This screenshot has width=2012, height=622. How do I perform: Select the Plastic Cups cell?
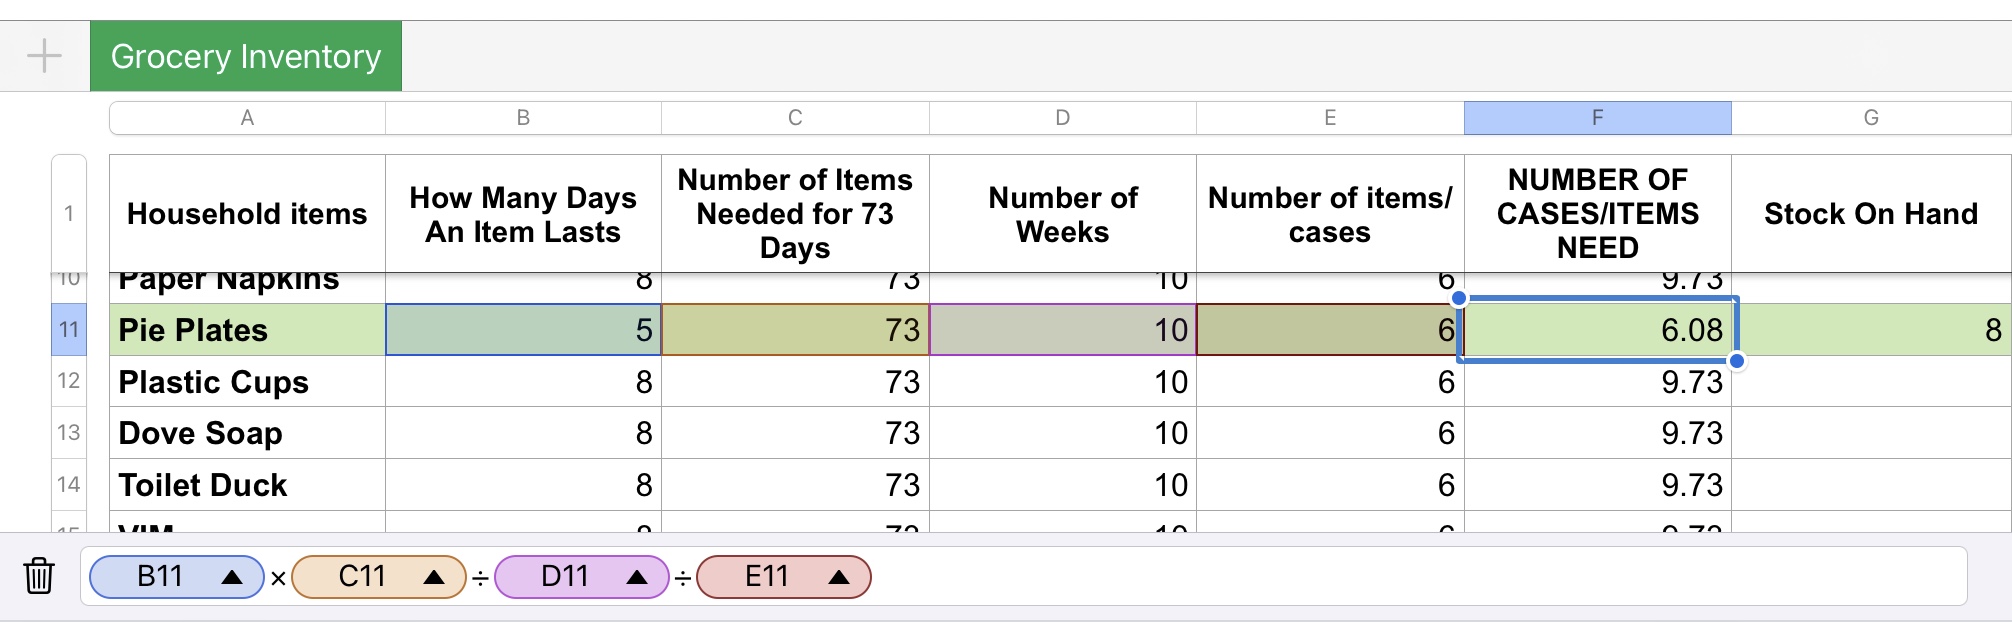coord(247,382)
